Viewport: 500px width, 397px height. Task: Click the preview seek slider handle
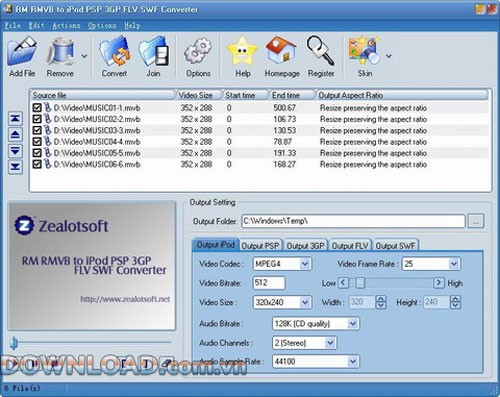pos(14,343)
